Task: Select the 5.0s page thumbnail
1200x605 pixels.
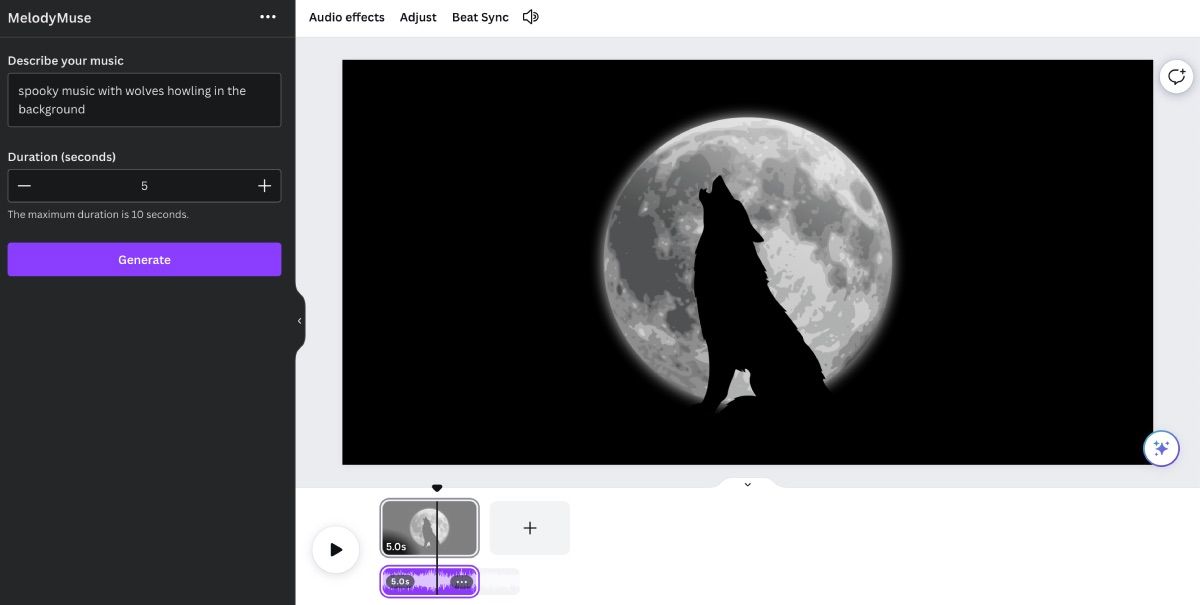Action: pos(428,527)
